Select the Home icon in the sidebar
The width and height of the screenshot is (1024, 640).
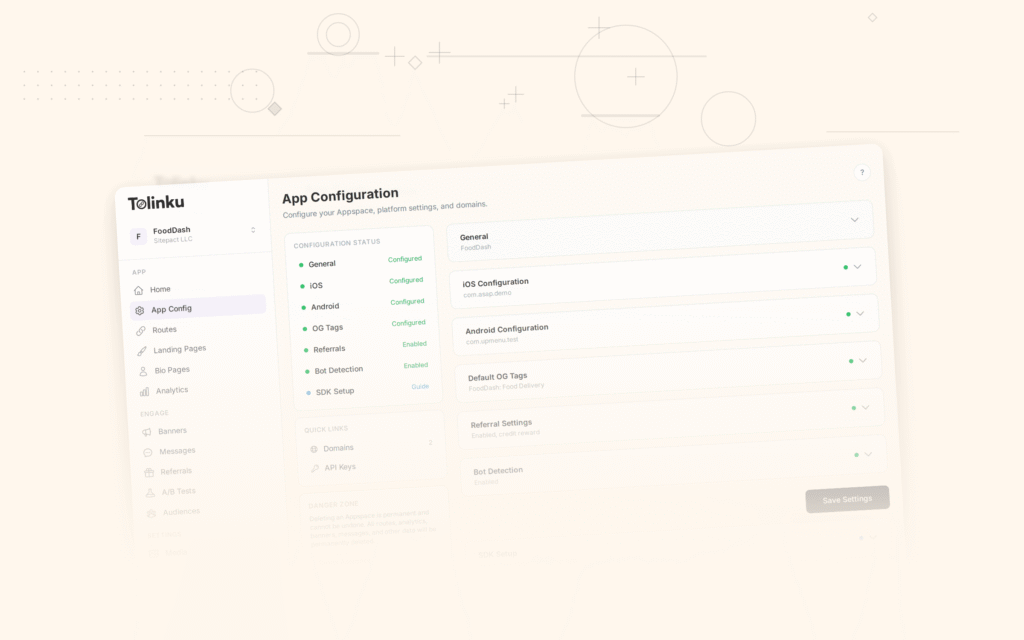point(138,289)
